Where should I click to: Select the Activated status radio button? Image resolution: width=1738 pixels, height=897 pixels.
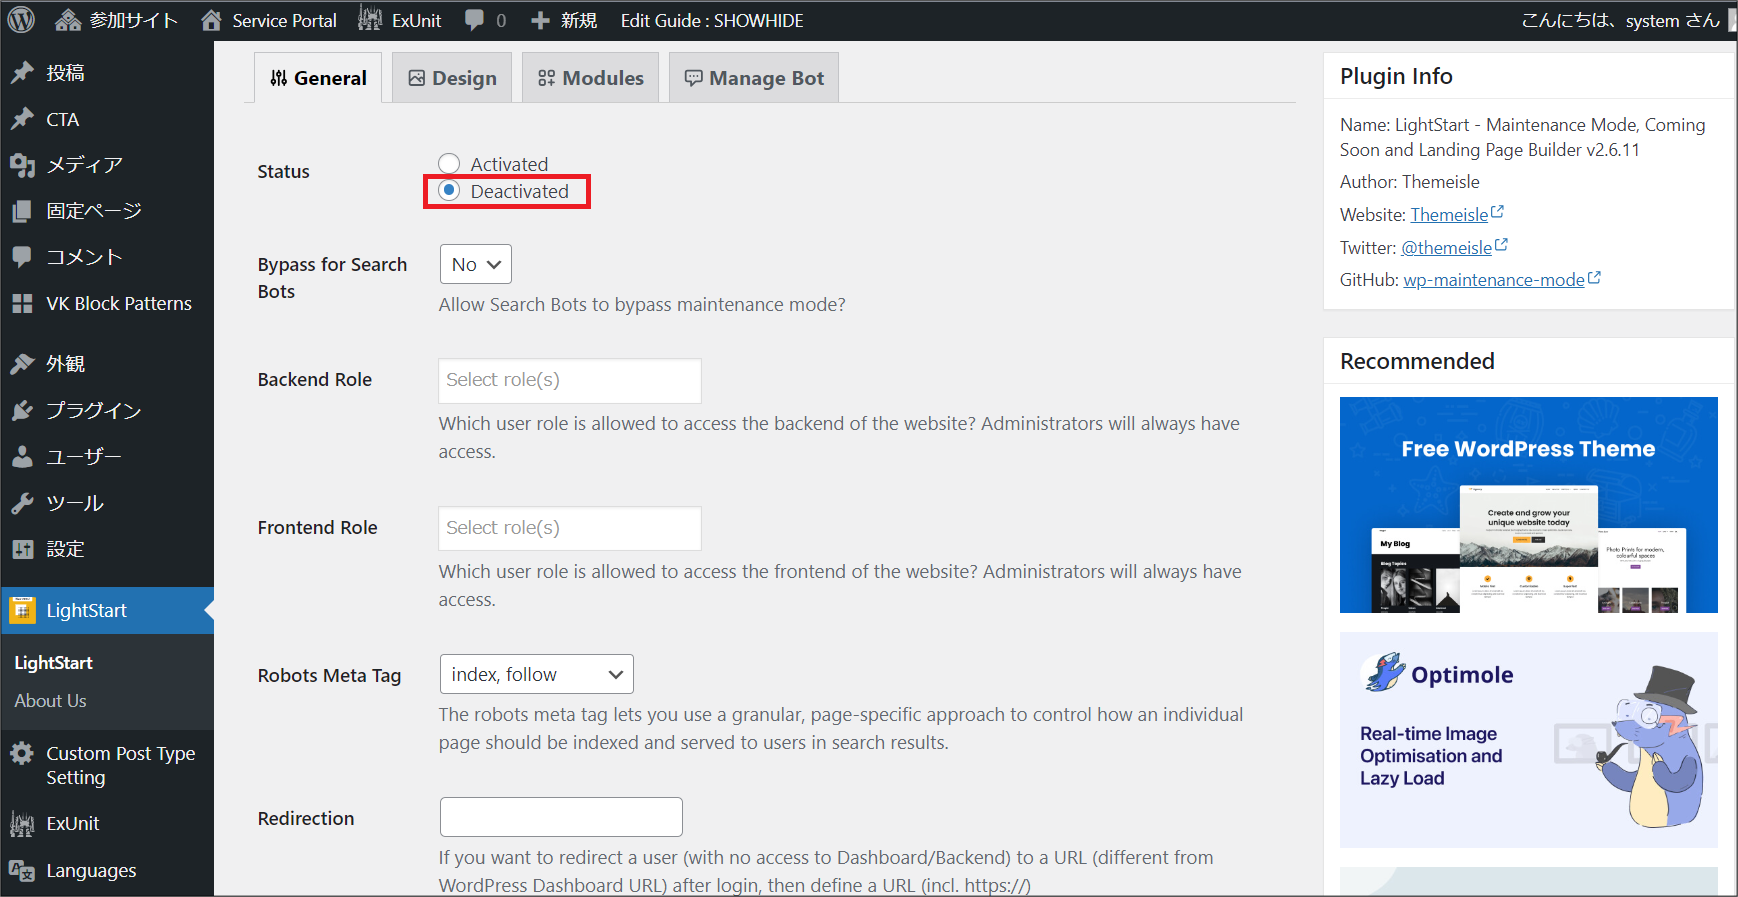449,163
